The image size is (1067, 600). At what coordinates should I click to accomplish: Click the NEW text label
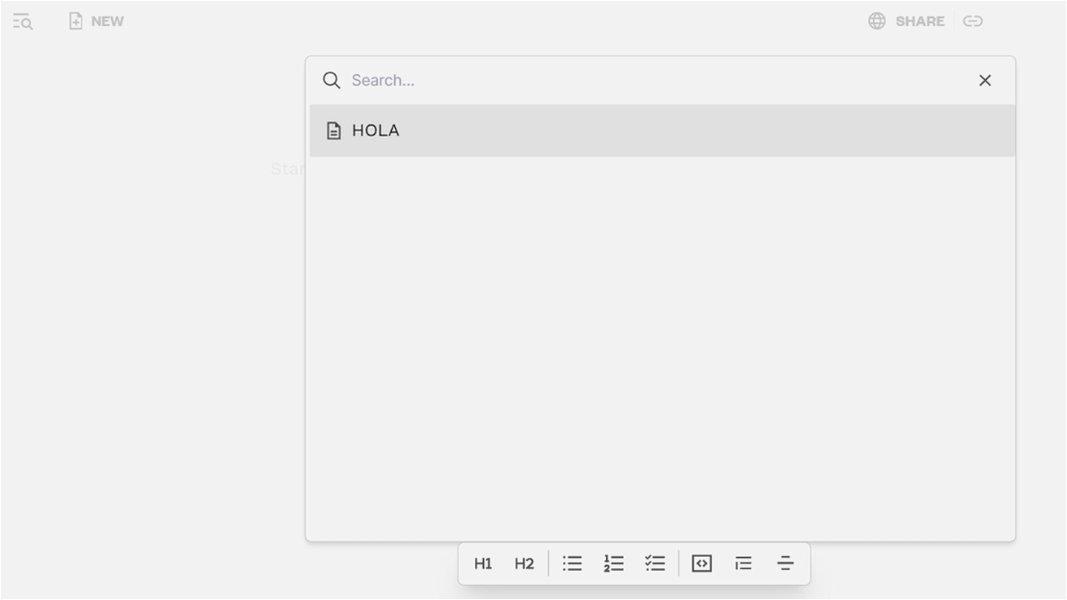click(x=108, y=21)
